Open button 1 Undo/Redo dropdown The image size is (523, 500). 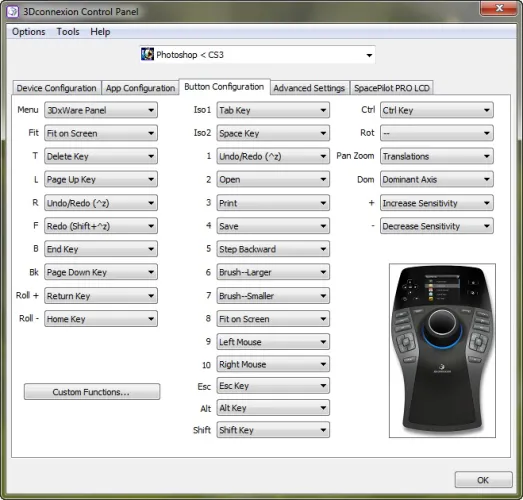(273, 156)
